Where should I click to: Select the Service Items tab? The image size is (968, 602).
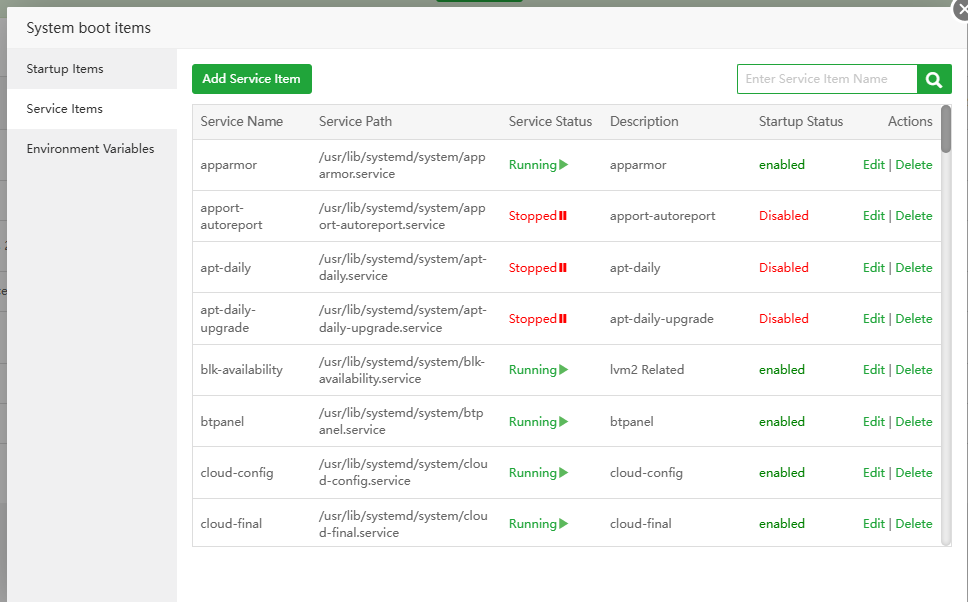pos(65,109)
